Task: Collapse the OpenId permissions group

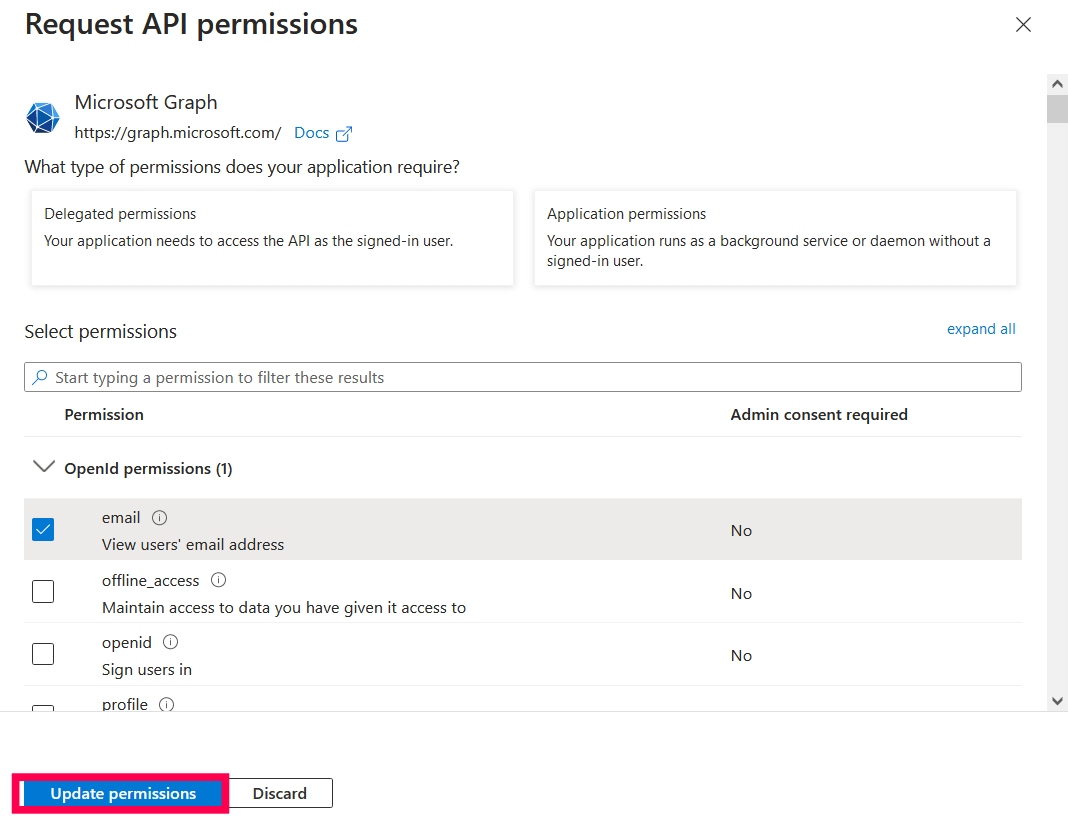Action: coord(43,466)
